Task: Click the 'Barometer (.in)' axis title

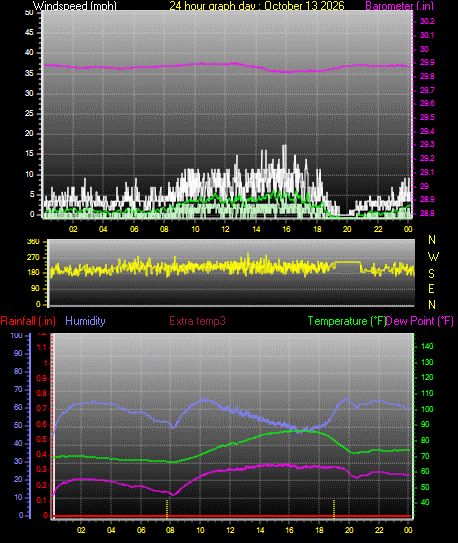Action: tap(399, 6)
